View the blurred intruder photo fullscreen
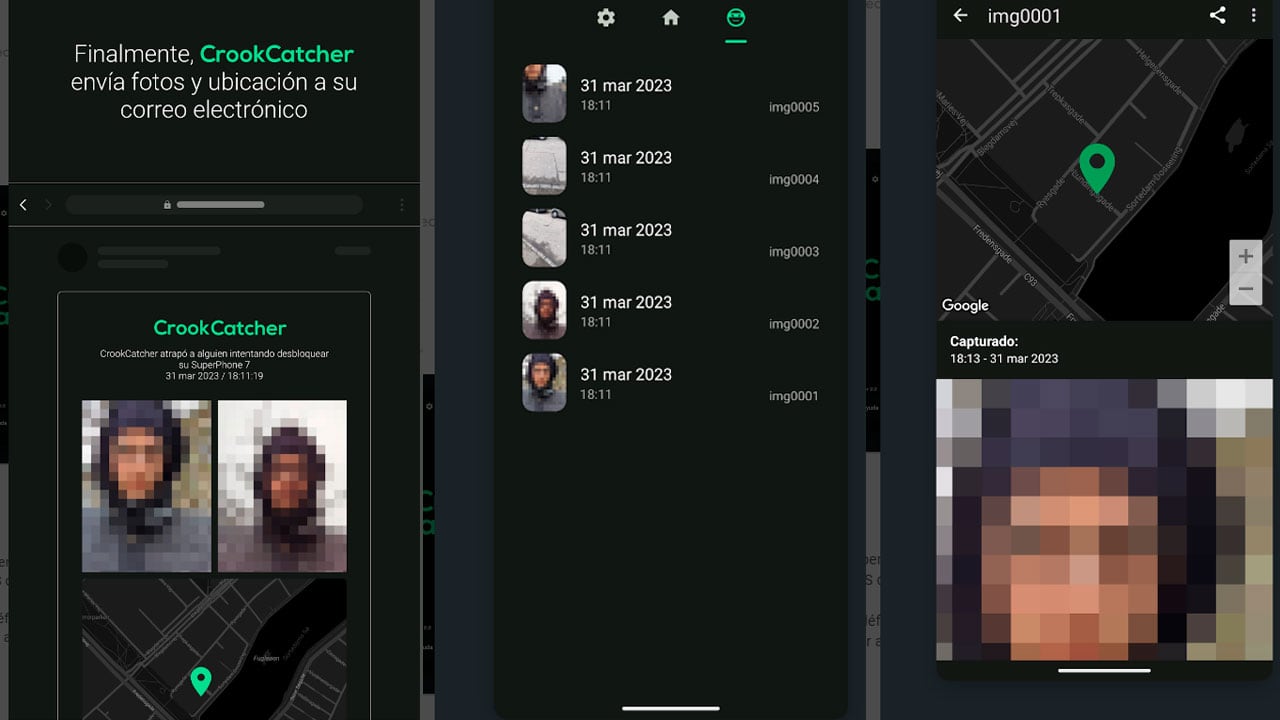Screen dimensions: 1280x720 [1104, 520]
